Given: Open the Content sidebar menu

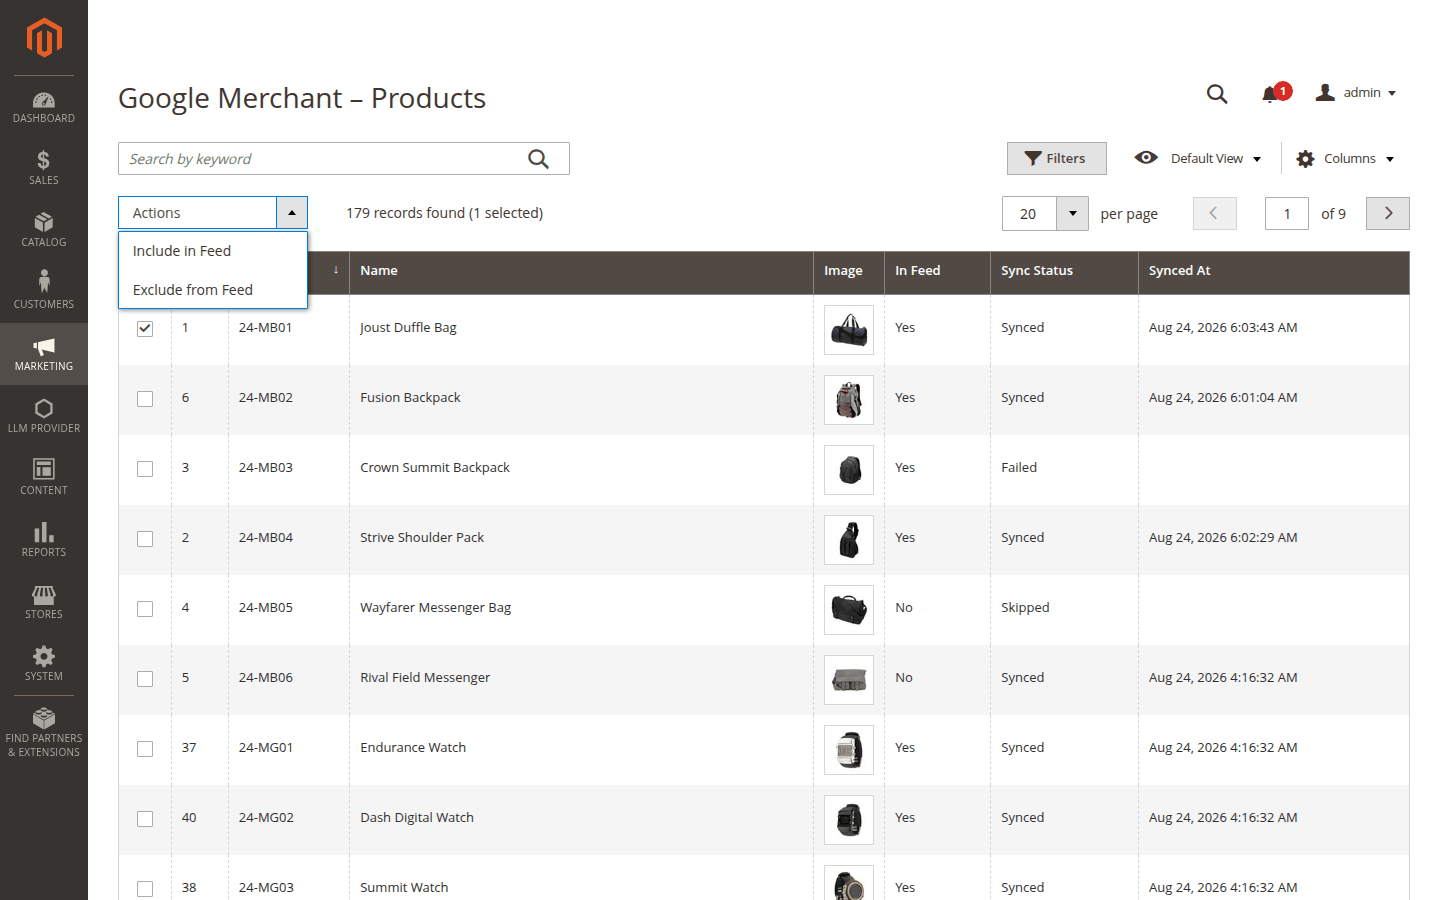Looking at the screenshot, I should [44, 478].
